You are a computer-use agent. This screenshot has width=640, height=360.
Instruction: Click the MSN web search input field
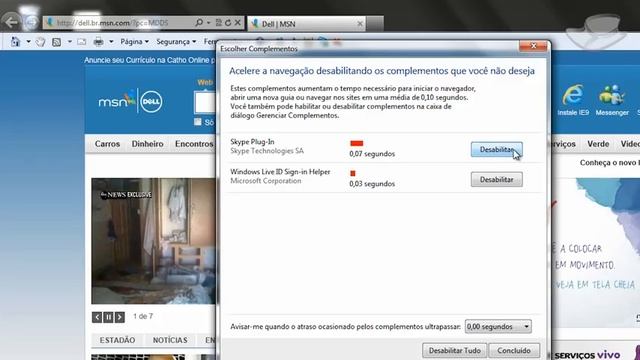tap(205, 102)
